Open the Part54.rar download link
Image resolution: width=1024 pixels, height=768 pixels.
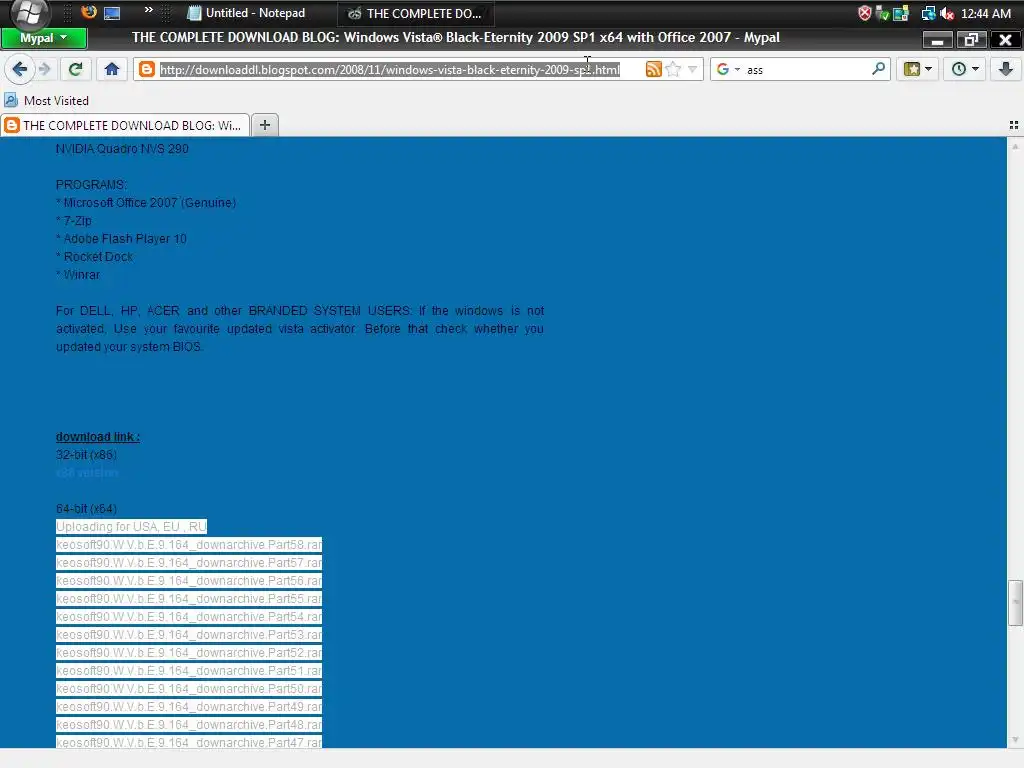[189, 616]
